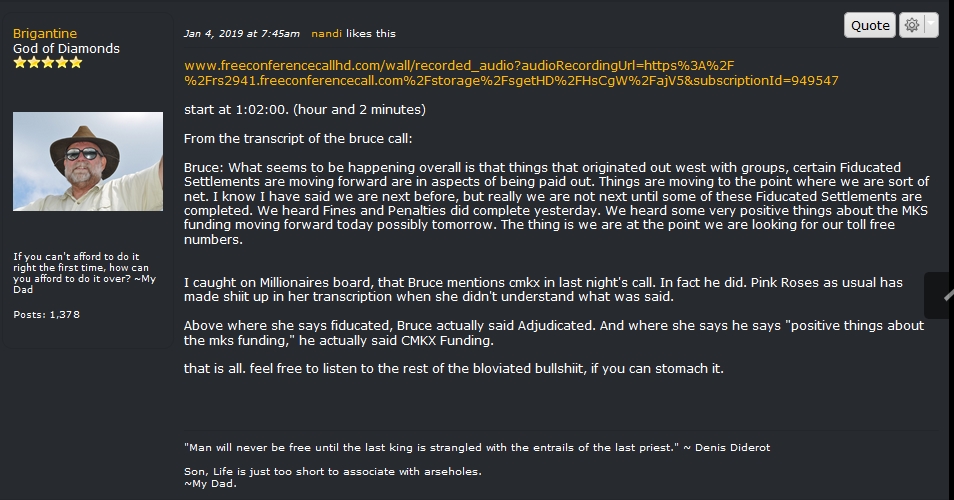Click the five gold rank stars
Image resolution: width=954 pixels, height=500 pixels.
[47, 63]
